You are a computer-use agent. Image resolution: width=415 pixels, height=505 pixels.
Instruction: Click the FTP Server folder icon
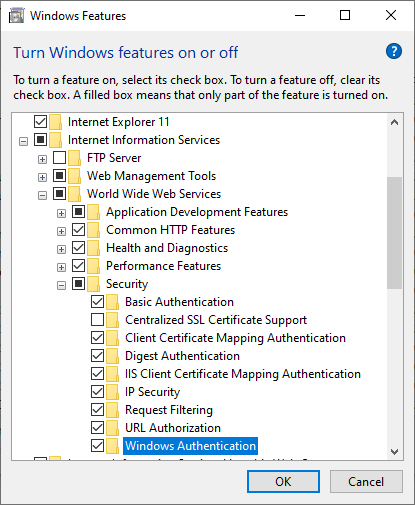click(x=74, y=158)
